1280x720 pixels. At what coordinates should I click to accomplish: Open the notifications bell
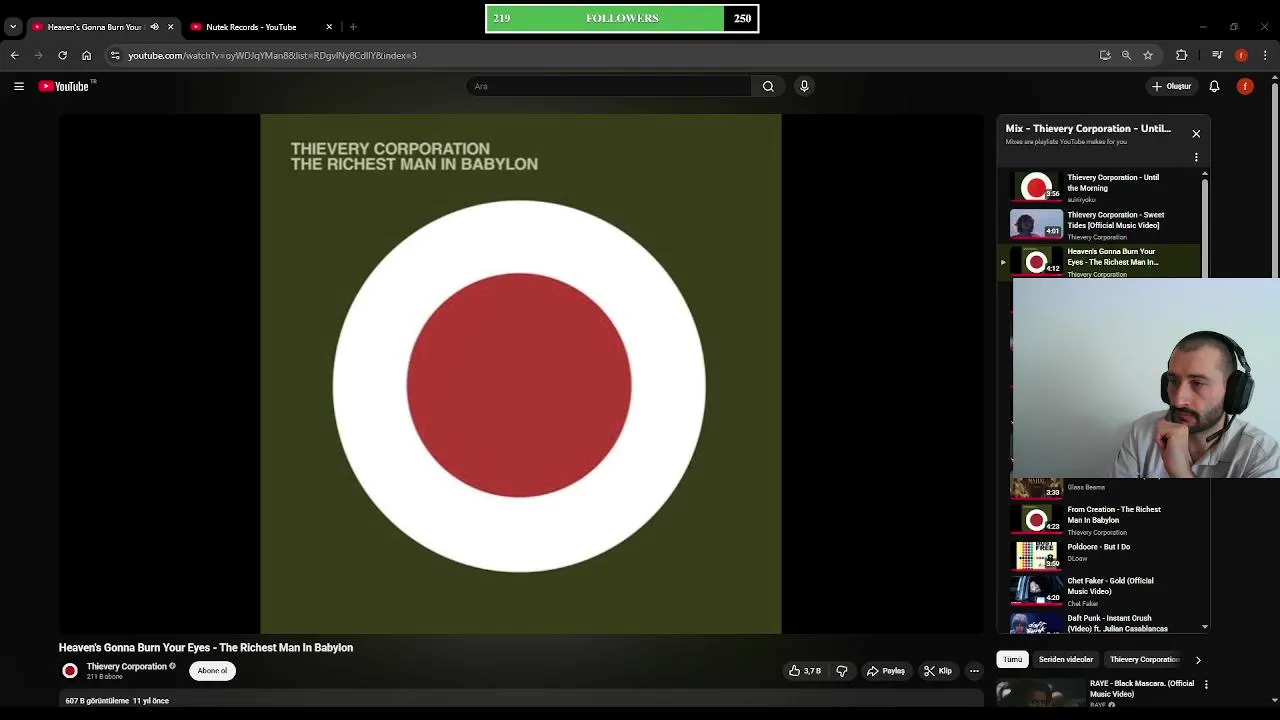click(x=1214, y=86)
